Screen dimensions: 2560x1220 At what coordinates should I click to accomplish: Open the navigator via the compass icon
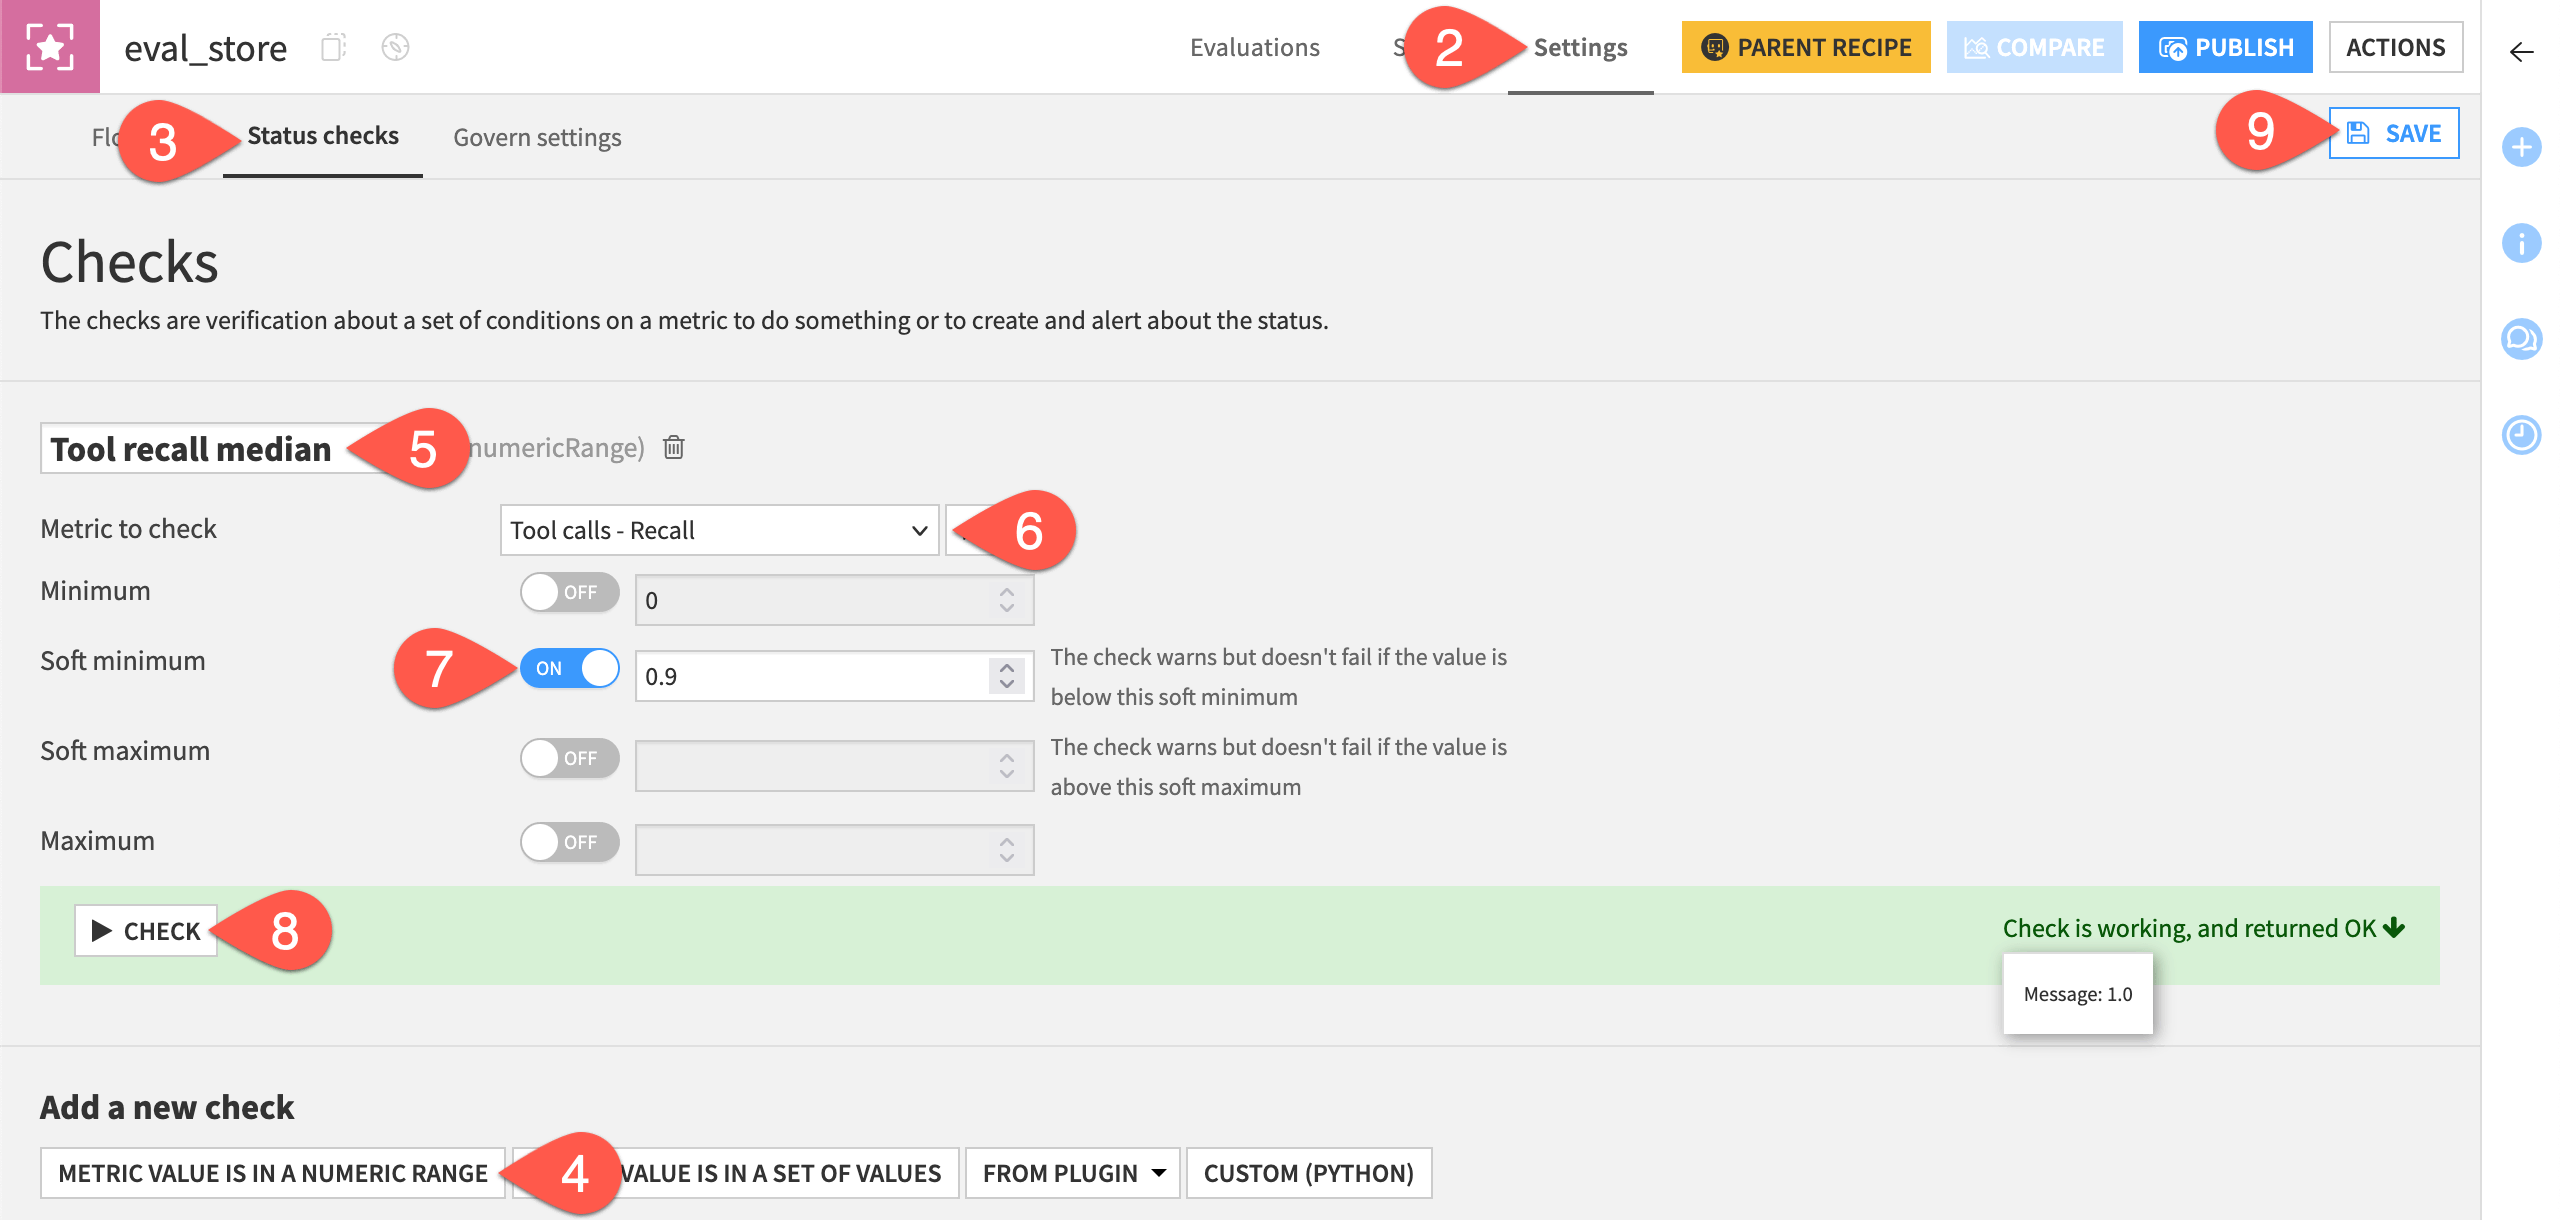(x=394, y=46)
